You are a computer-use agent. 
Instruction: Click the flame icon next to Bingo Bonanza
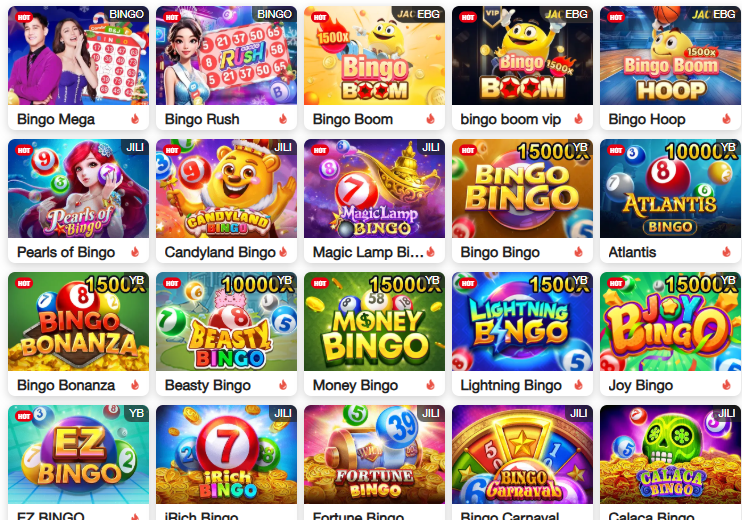[135, 385]
